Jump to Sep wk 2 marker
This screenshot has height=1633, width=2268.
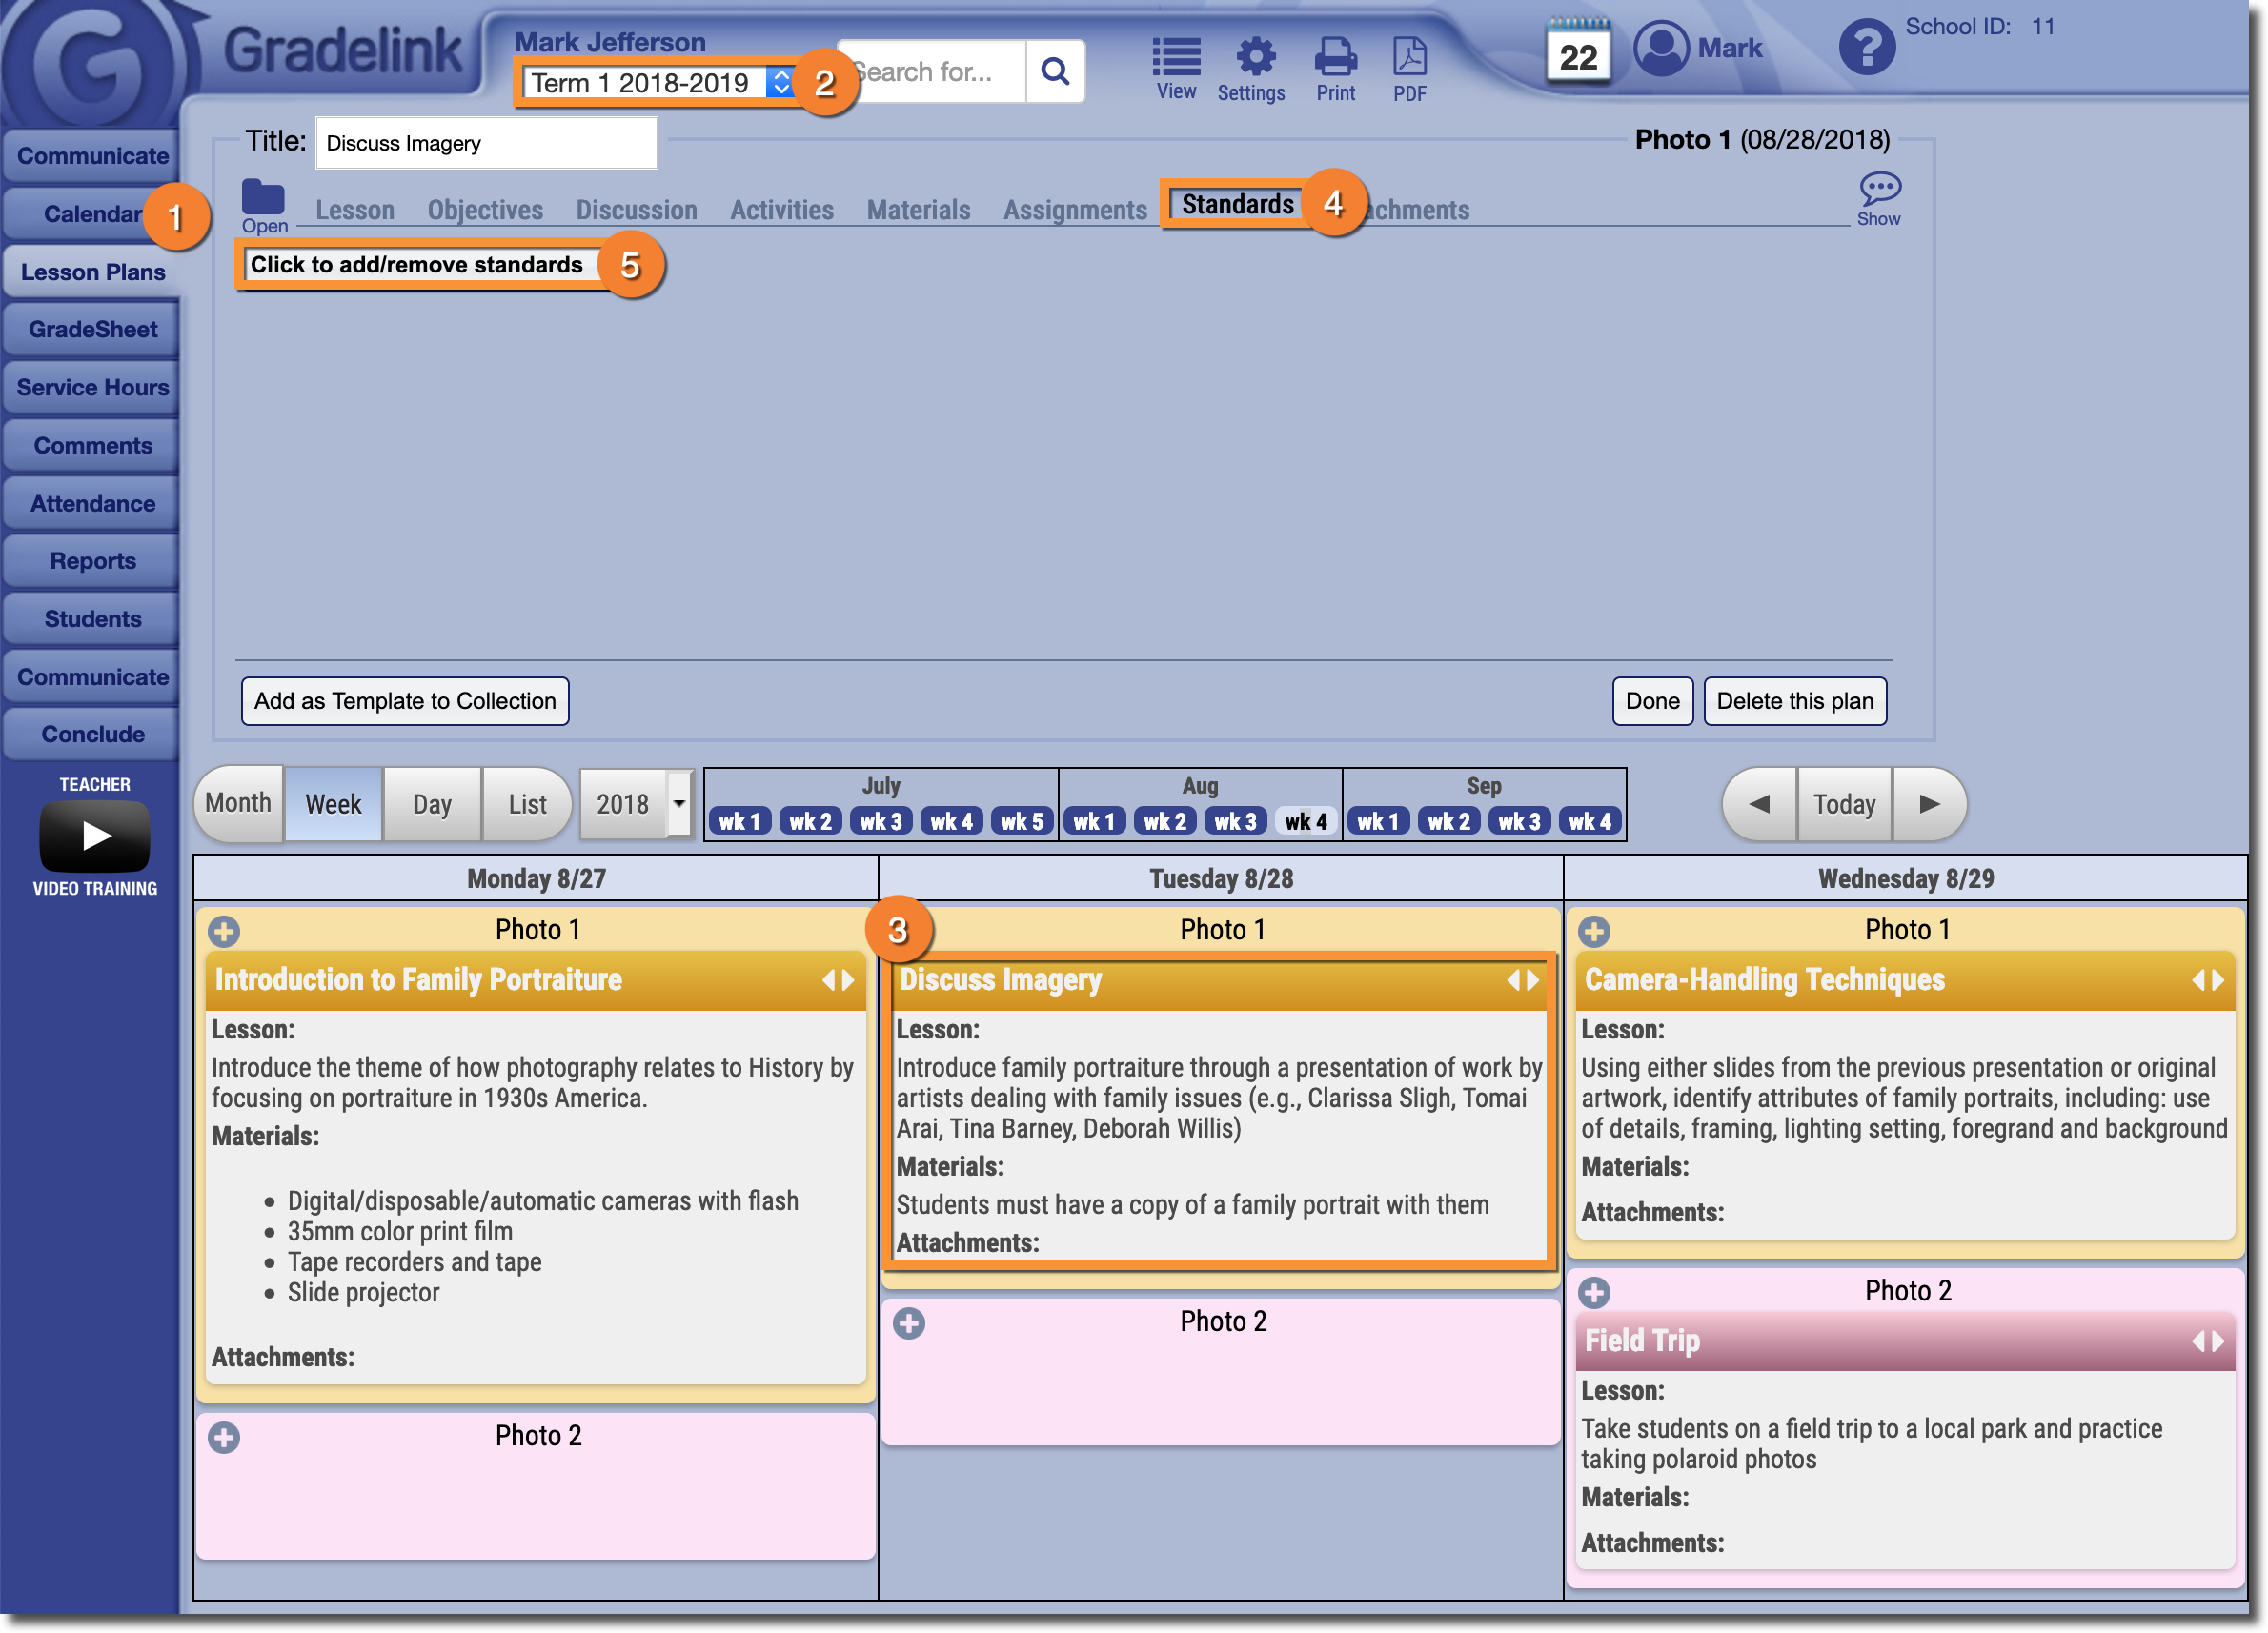pos(1448,821)
